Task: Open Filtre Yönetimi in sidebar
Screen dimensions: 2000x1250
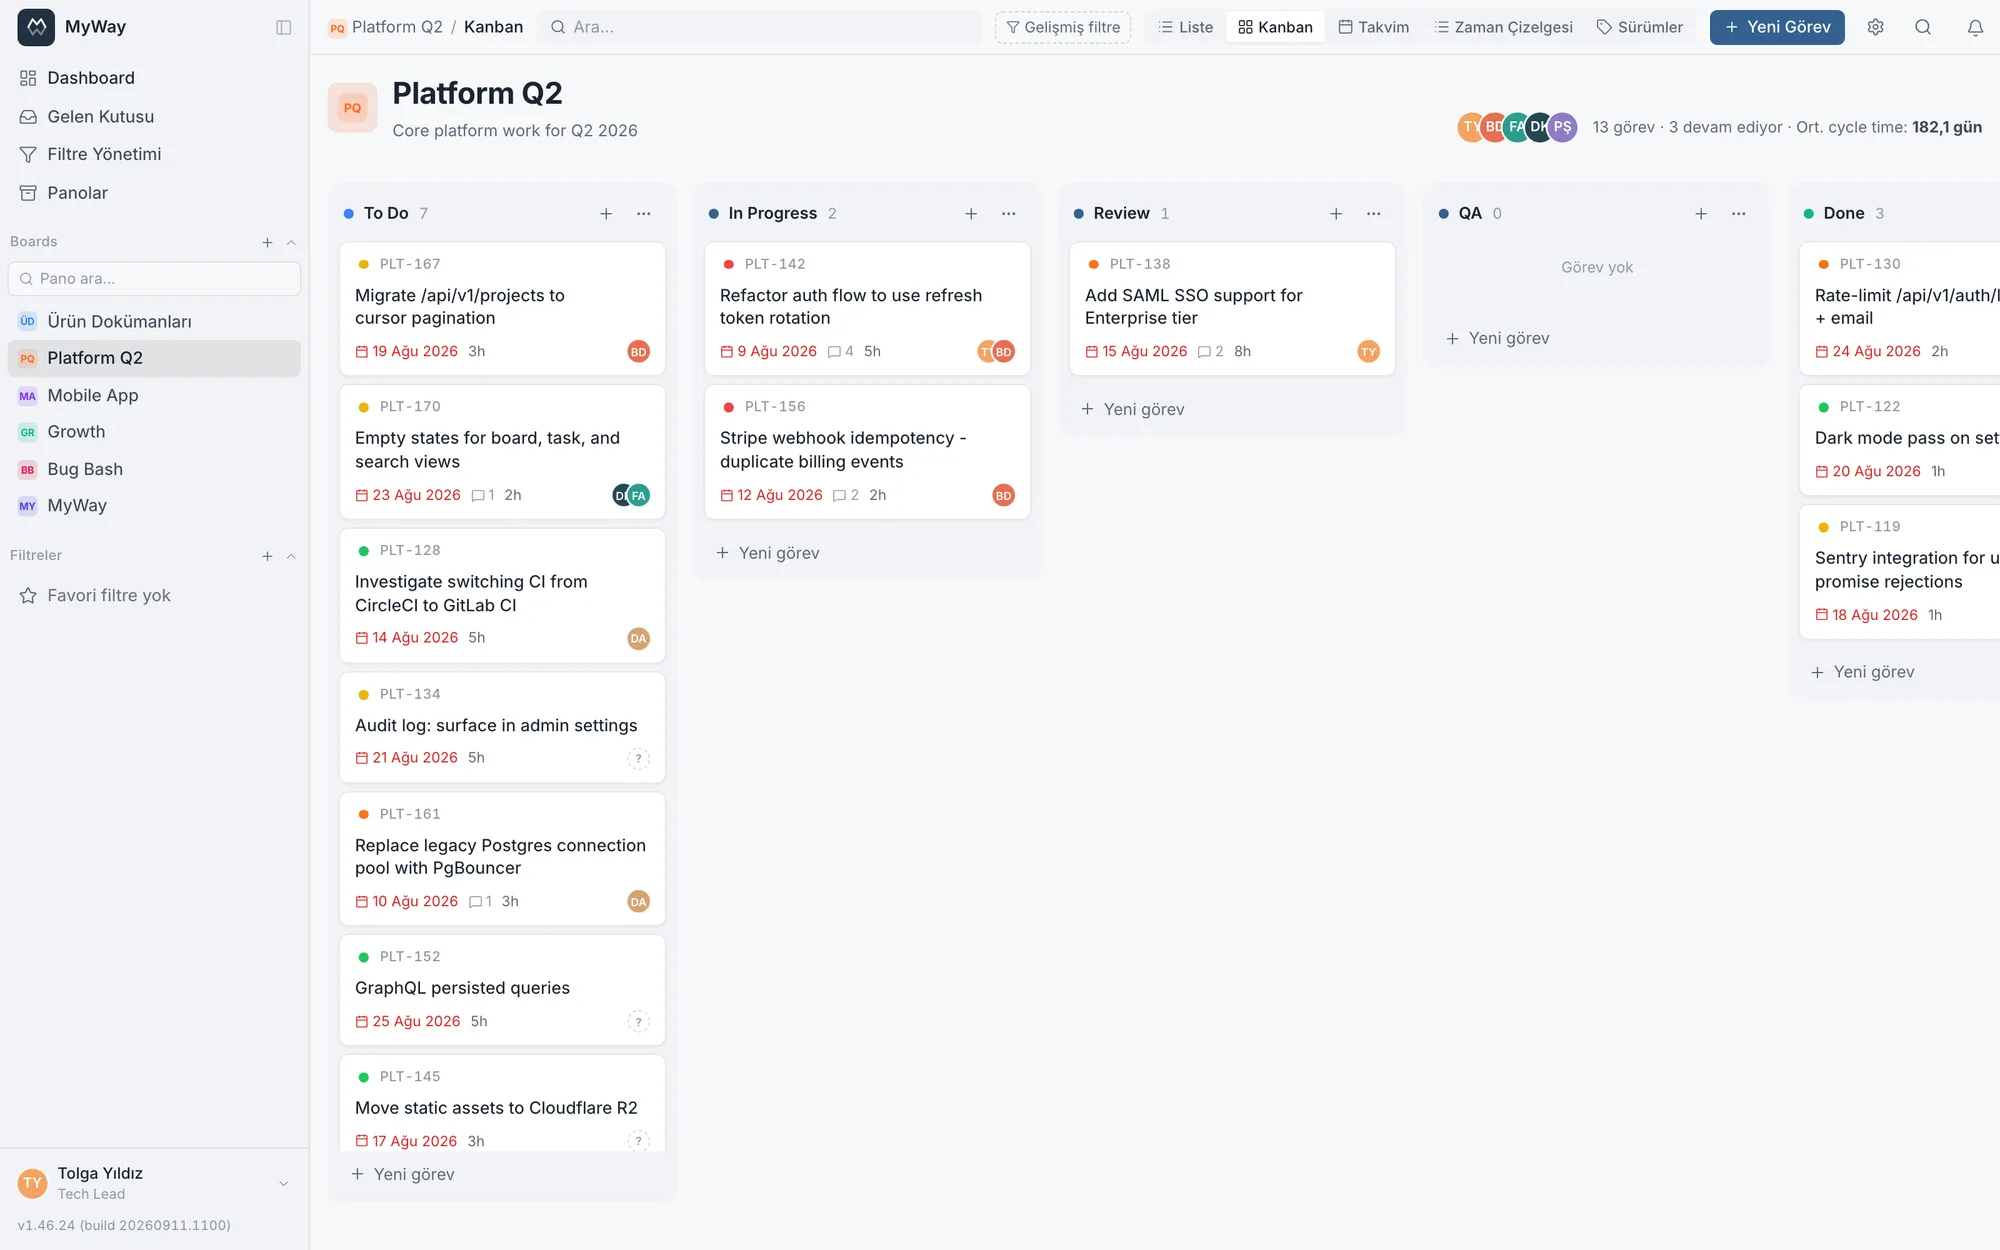Action: 154,154
